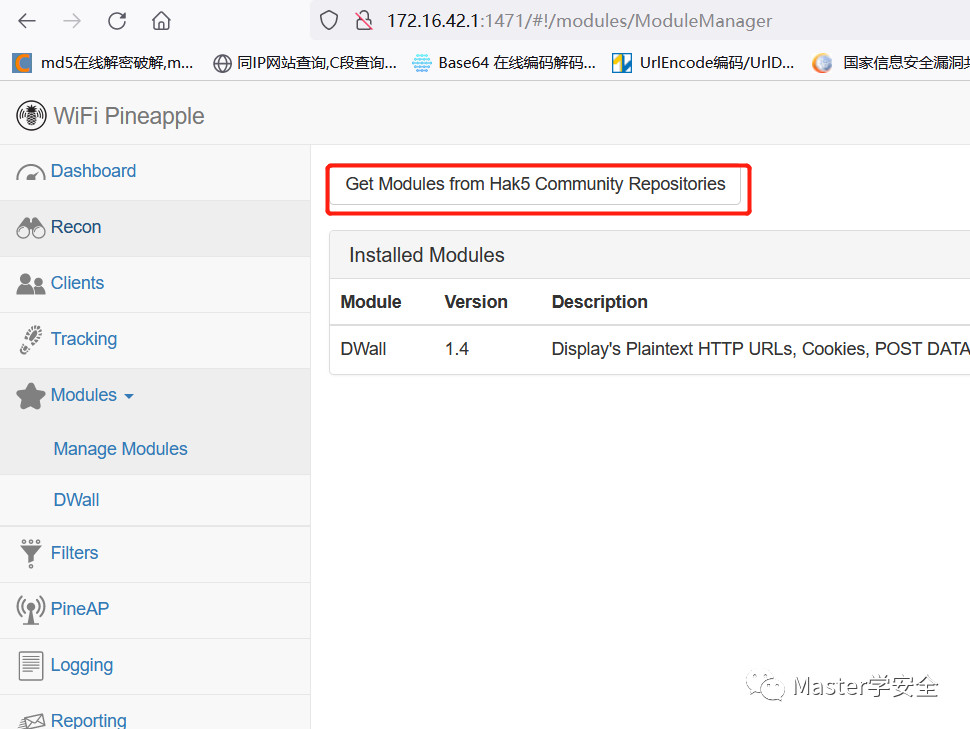Go to browser home page

click(161, 21)
